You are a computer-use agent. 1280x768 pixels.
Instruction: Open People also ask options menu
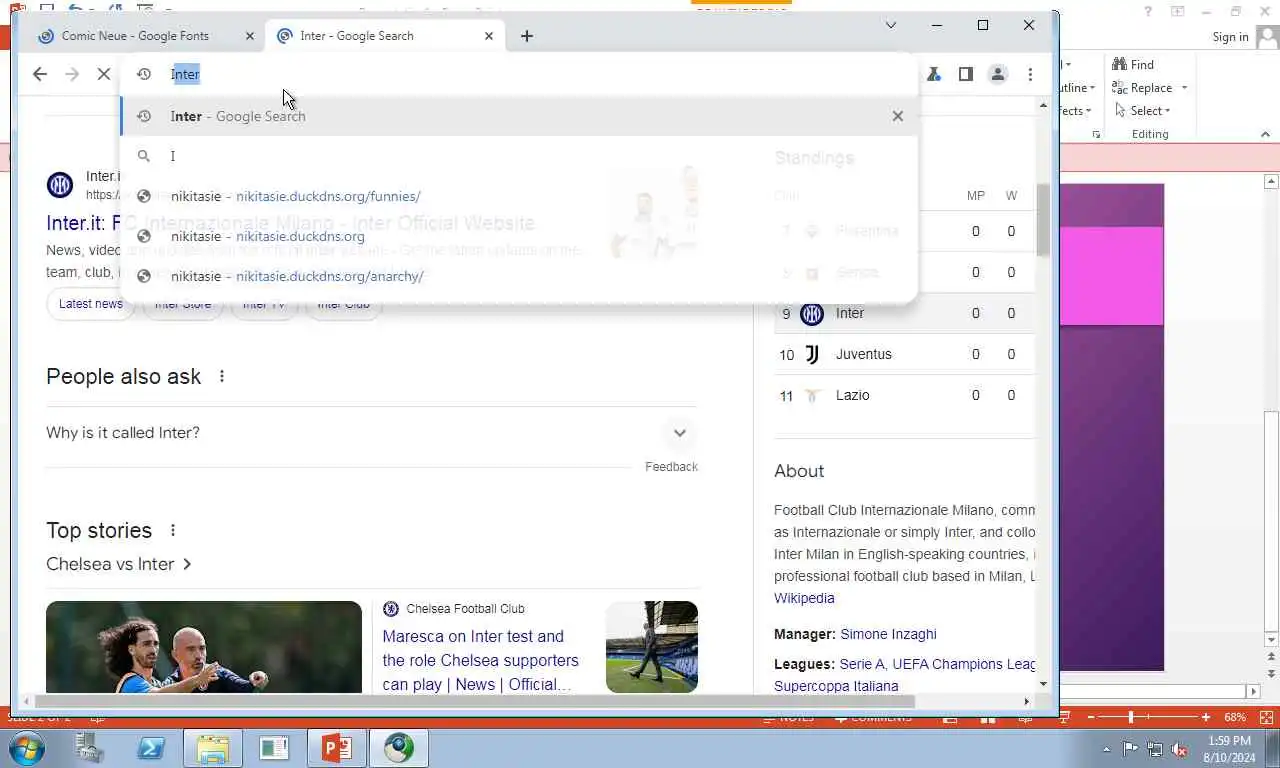tap(222, 376)
